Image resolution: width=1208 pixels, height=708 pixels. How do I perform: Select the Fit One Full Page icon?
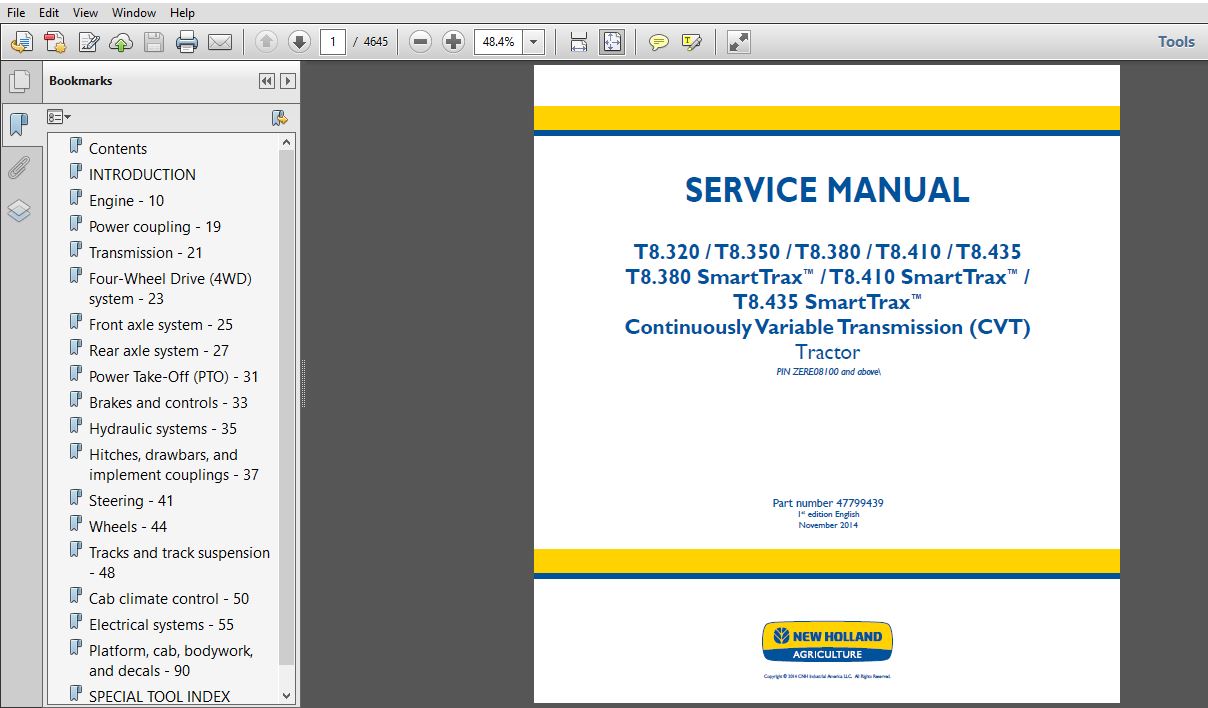coord(611,42)
